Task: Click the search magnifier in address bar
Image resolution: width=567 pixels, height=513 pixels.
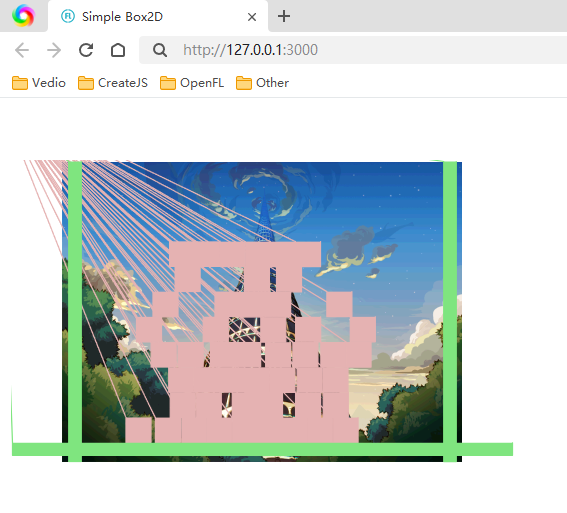Action: point(160,50)
